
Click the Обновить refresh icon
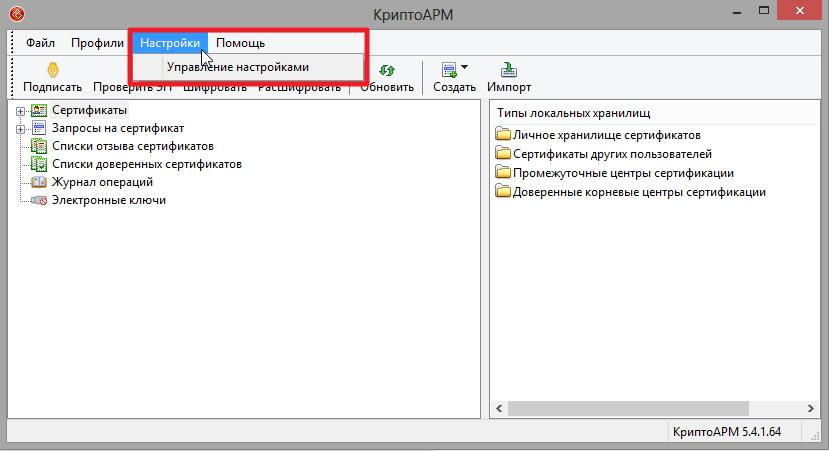point(387,70)
